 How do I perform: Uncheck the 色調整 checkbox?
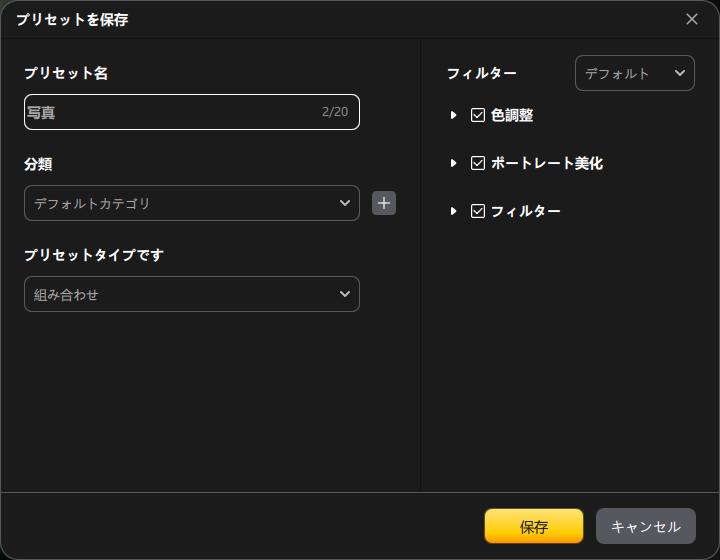click(478, 115)
